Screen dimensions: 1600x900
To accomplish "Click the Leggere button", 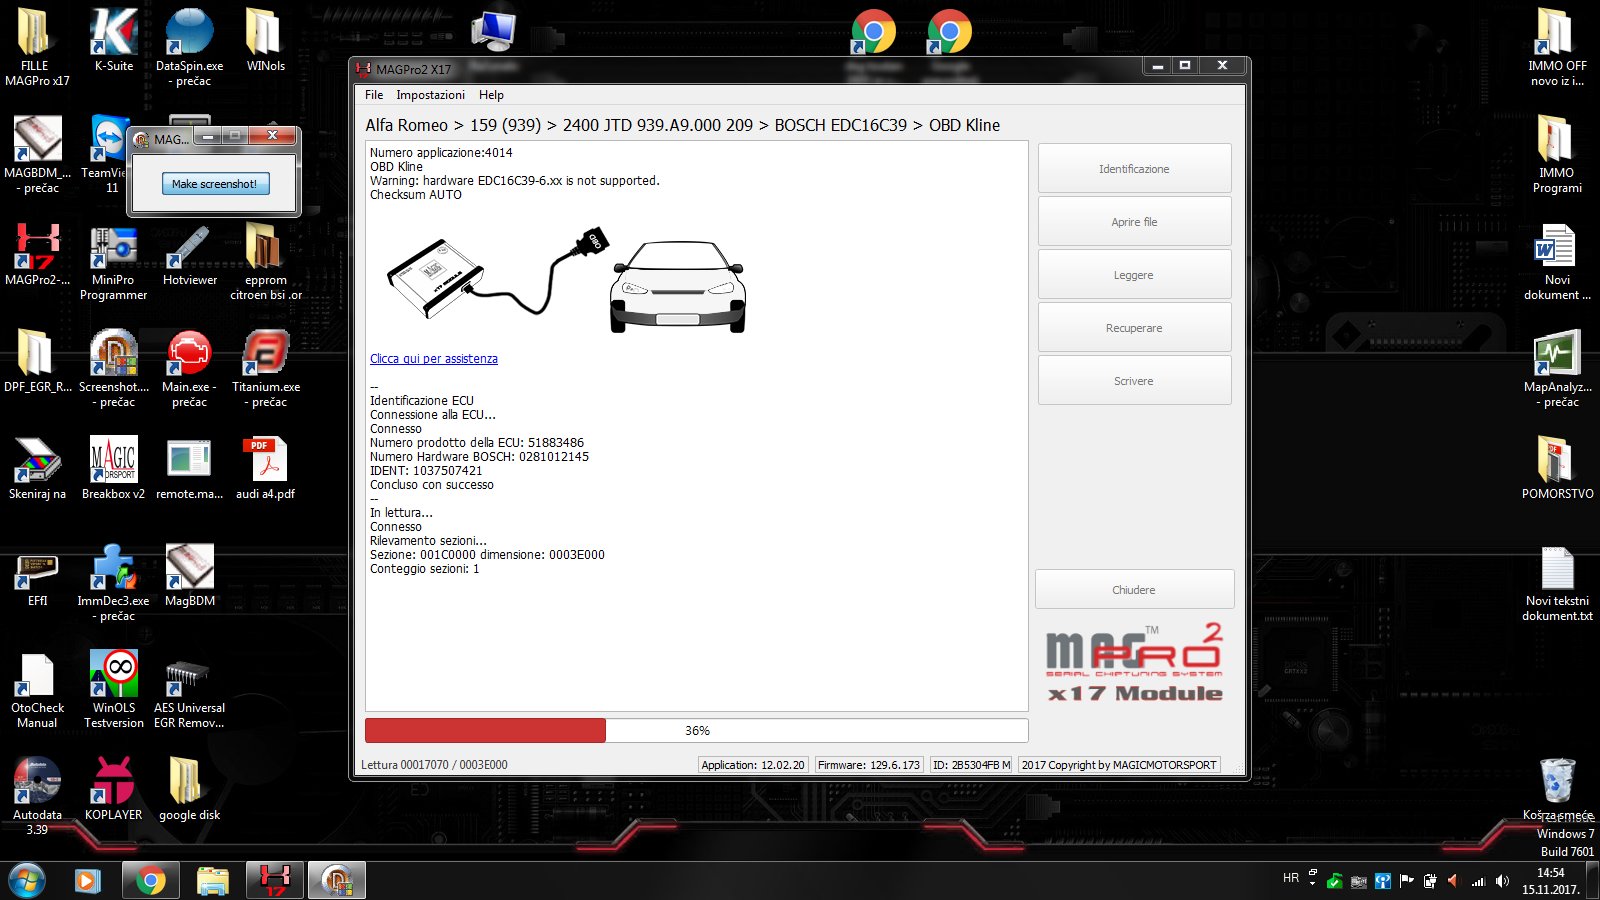I will coord(1134,275).
